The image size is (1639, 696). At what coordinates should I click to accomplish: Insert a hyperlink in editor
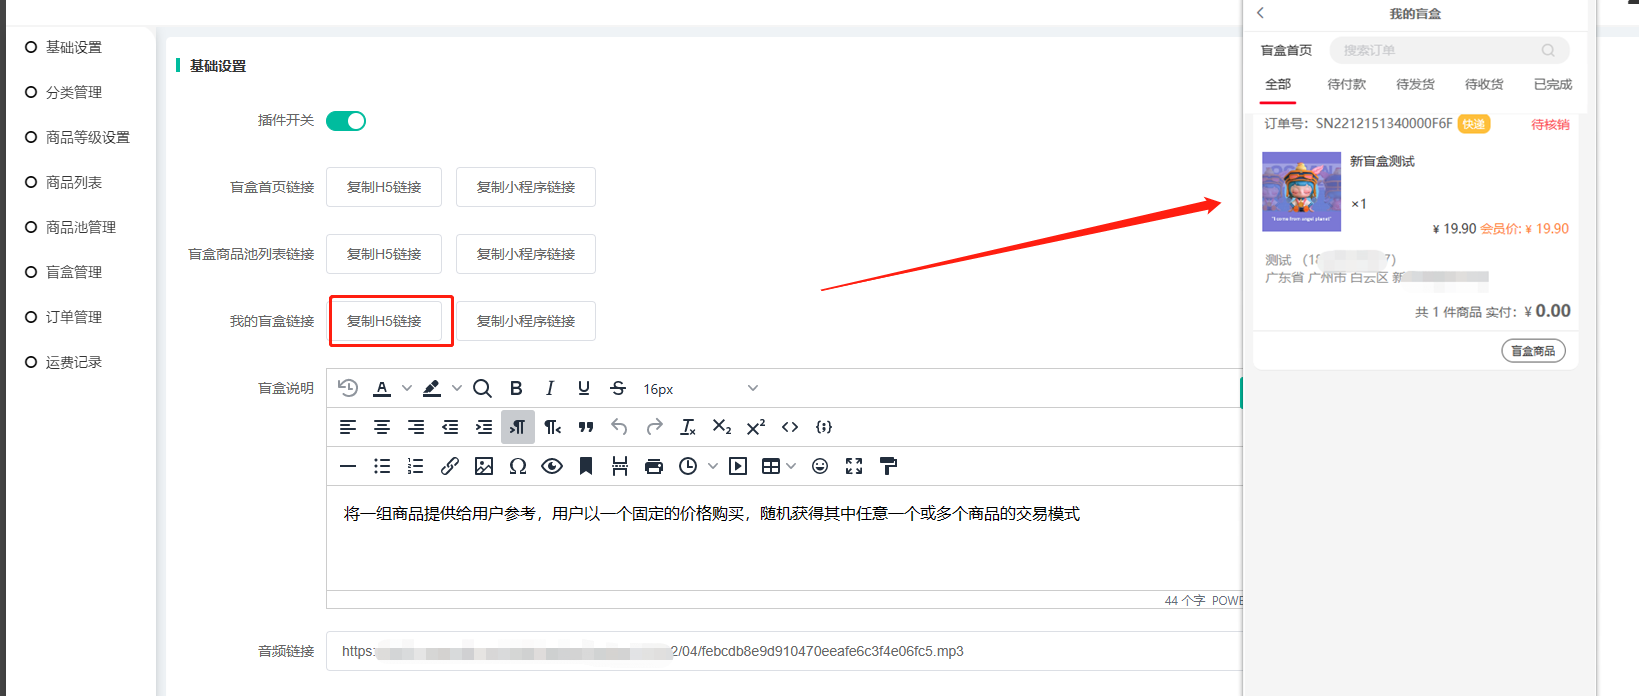[450, 466]
